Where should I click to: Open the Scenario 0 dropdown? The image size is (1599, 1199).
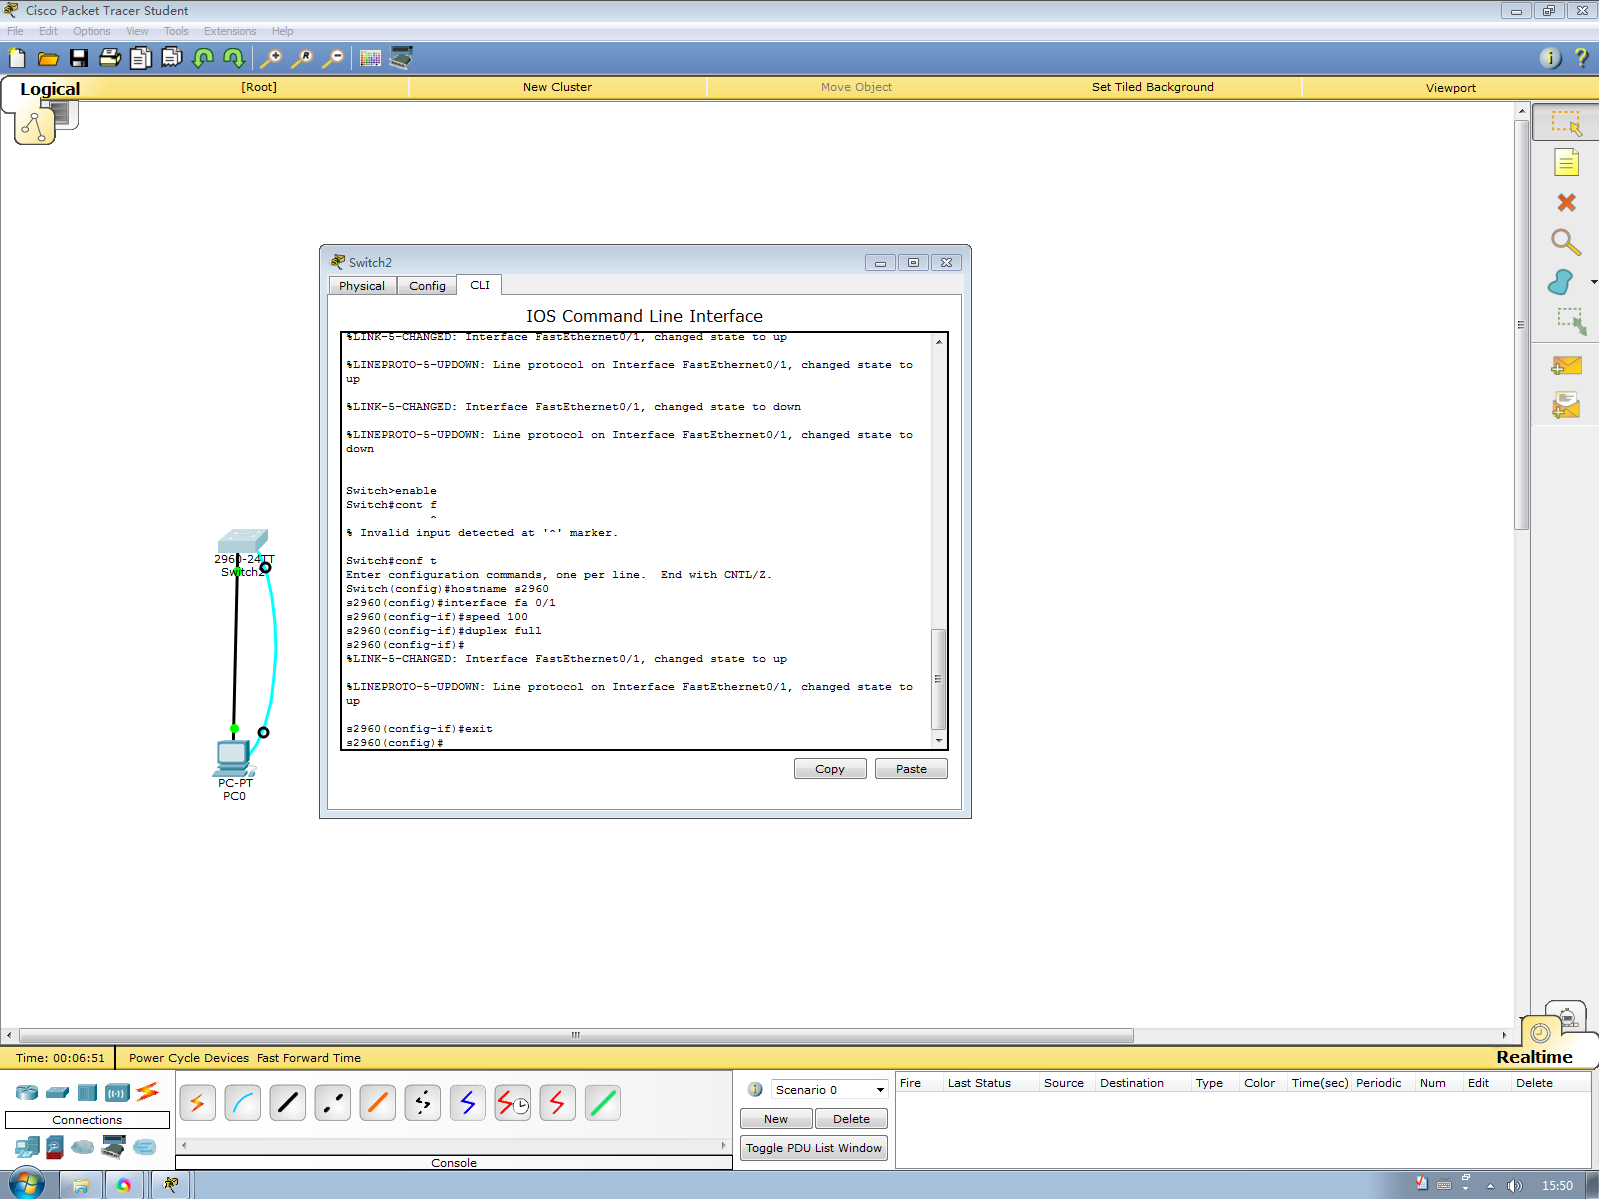point(829,1090)
